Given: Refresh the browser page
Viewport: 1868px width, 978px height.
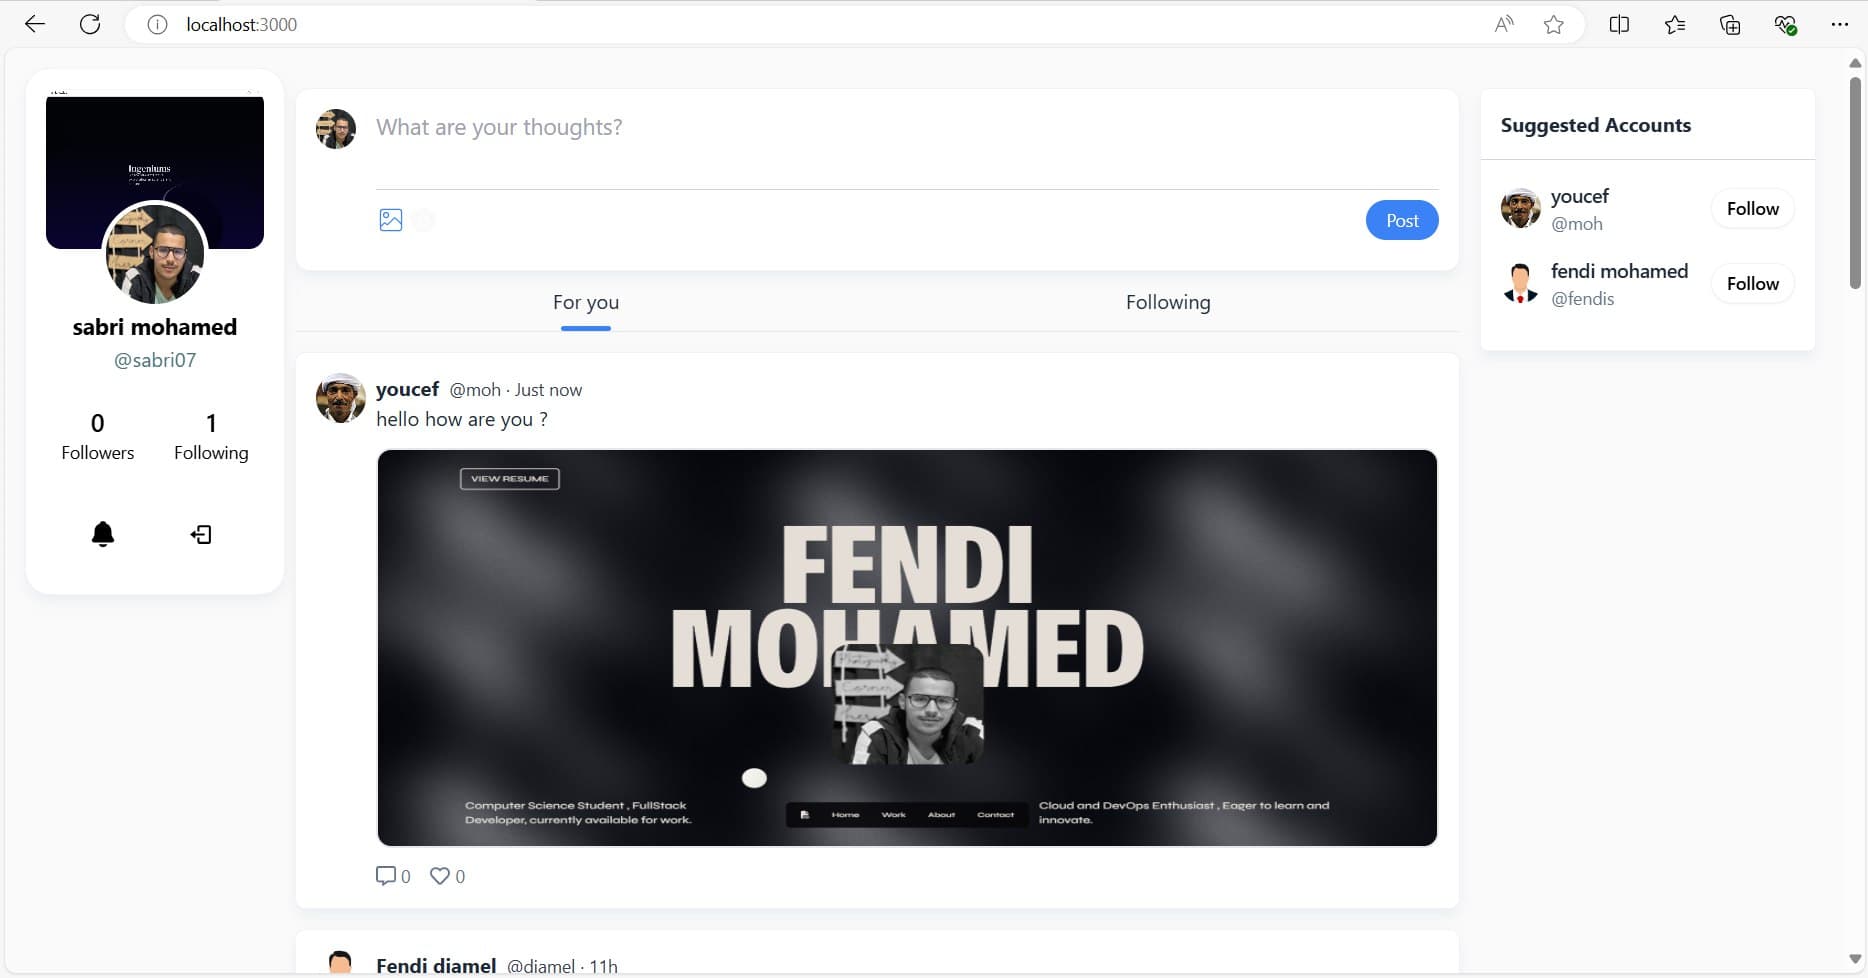Looking at the screenshot, I should click(90, 24).
